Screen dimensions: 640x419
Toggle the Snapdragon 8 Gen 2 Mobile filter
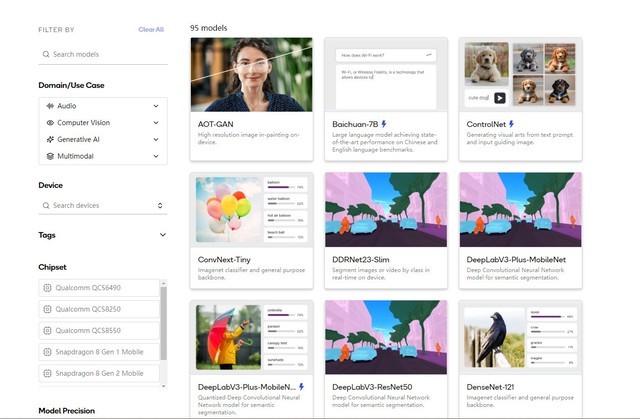(x=99, y=373)
